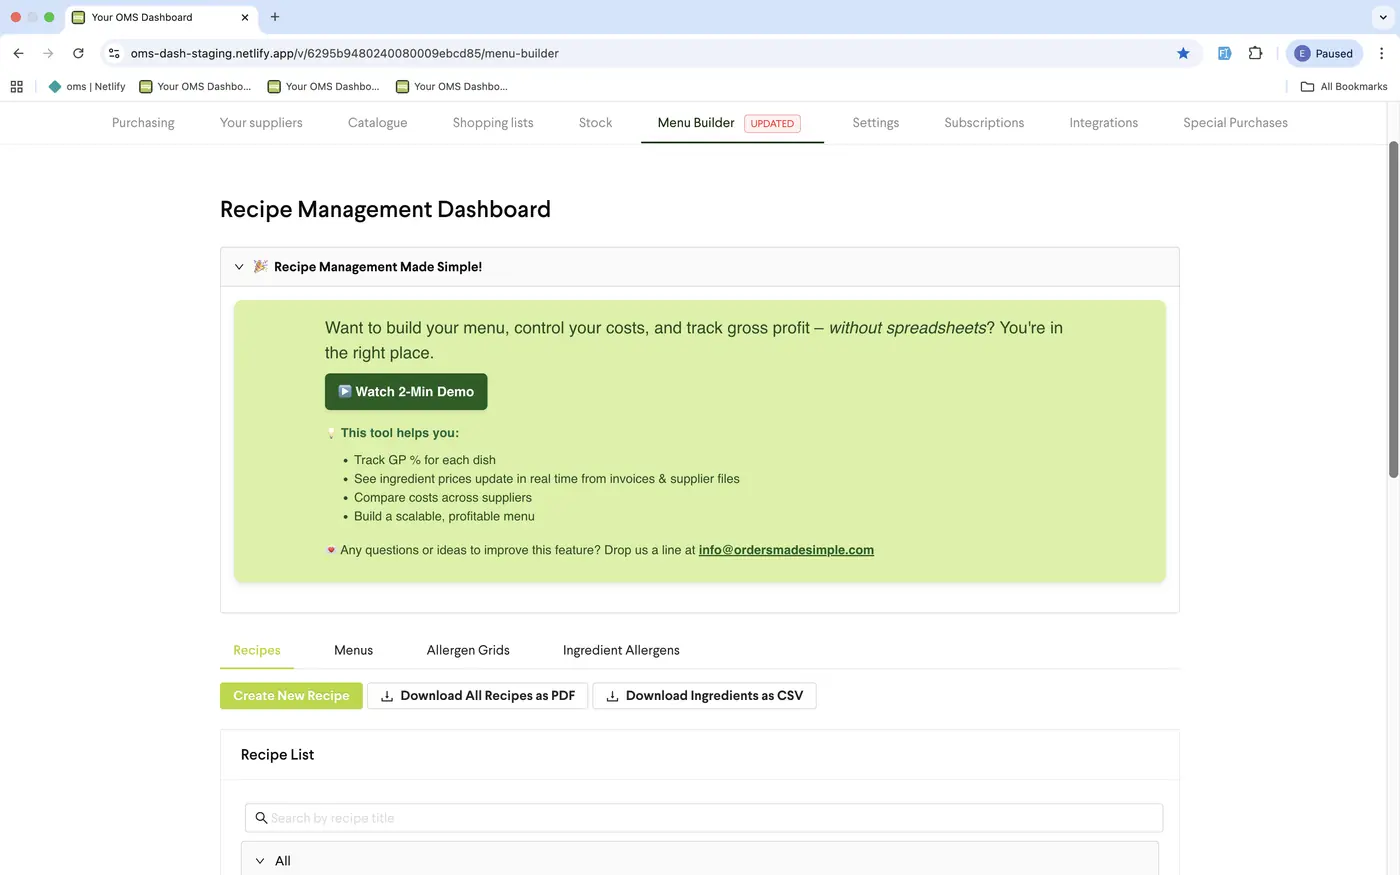Image resolution: width=1400 pixels, height=875 pixels.
Task: Click Create New Recipe button
Action: pos(291,696)
